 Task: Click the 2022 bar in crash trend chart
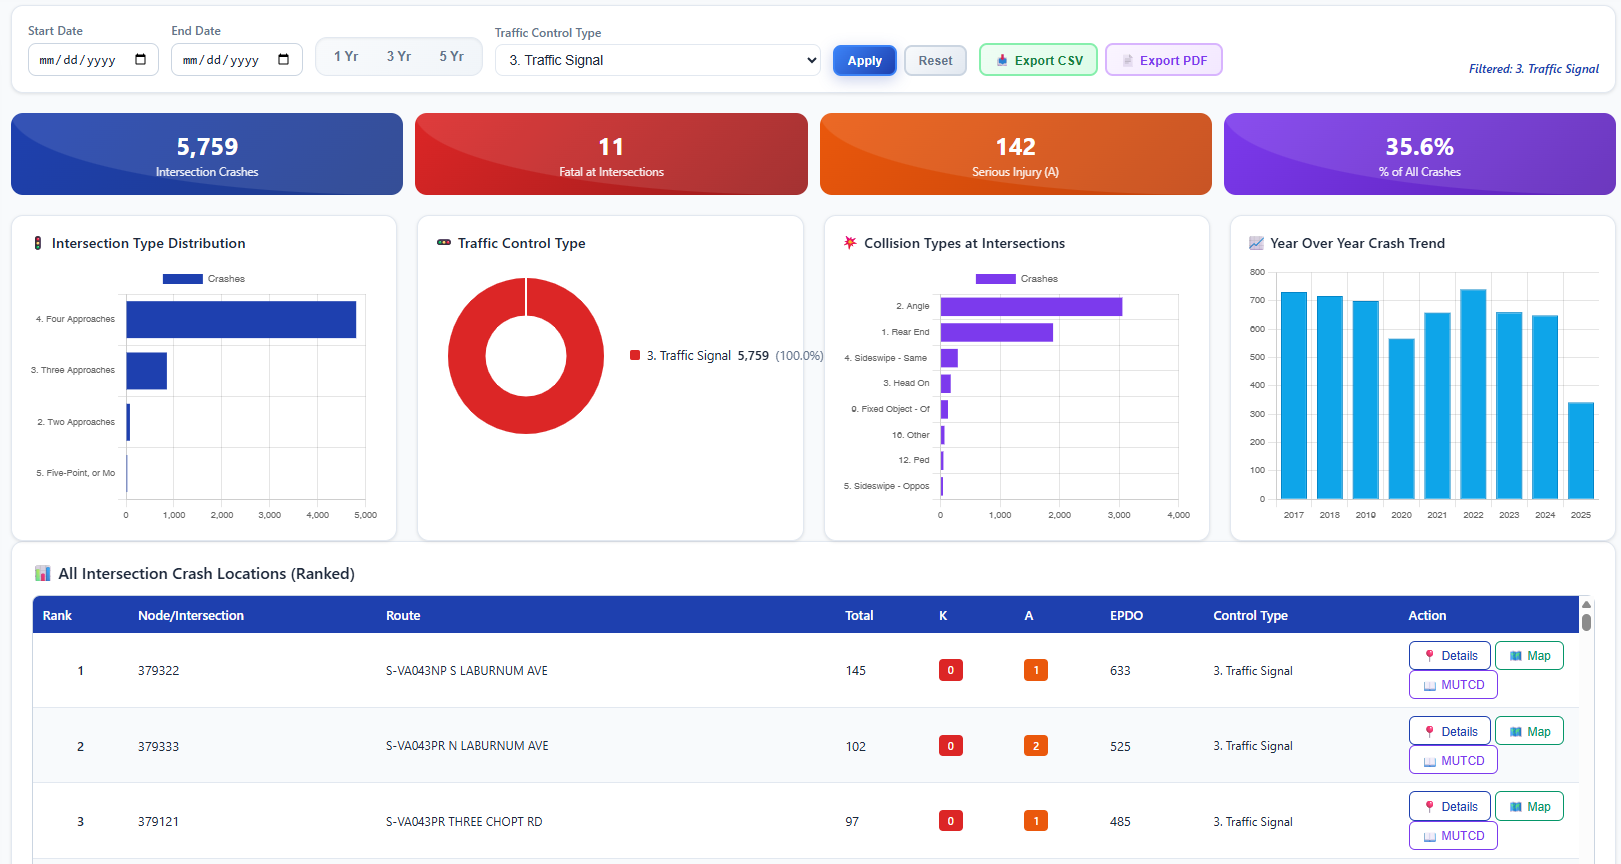1473,394
